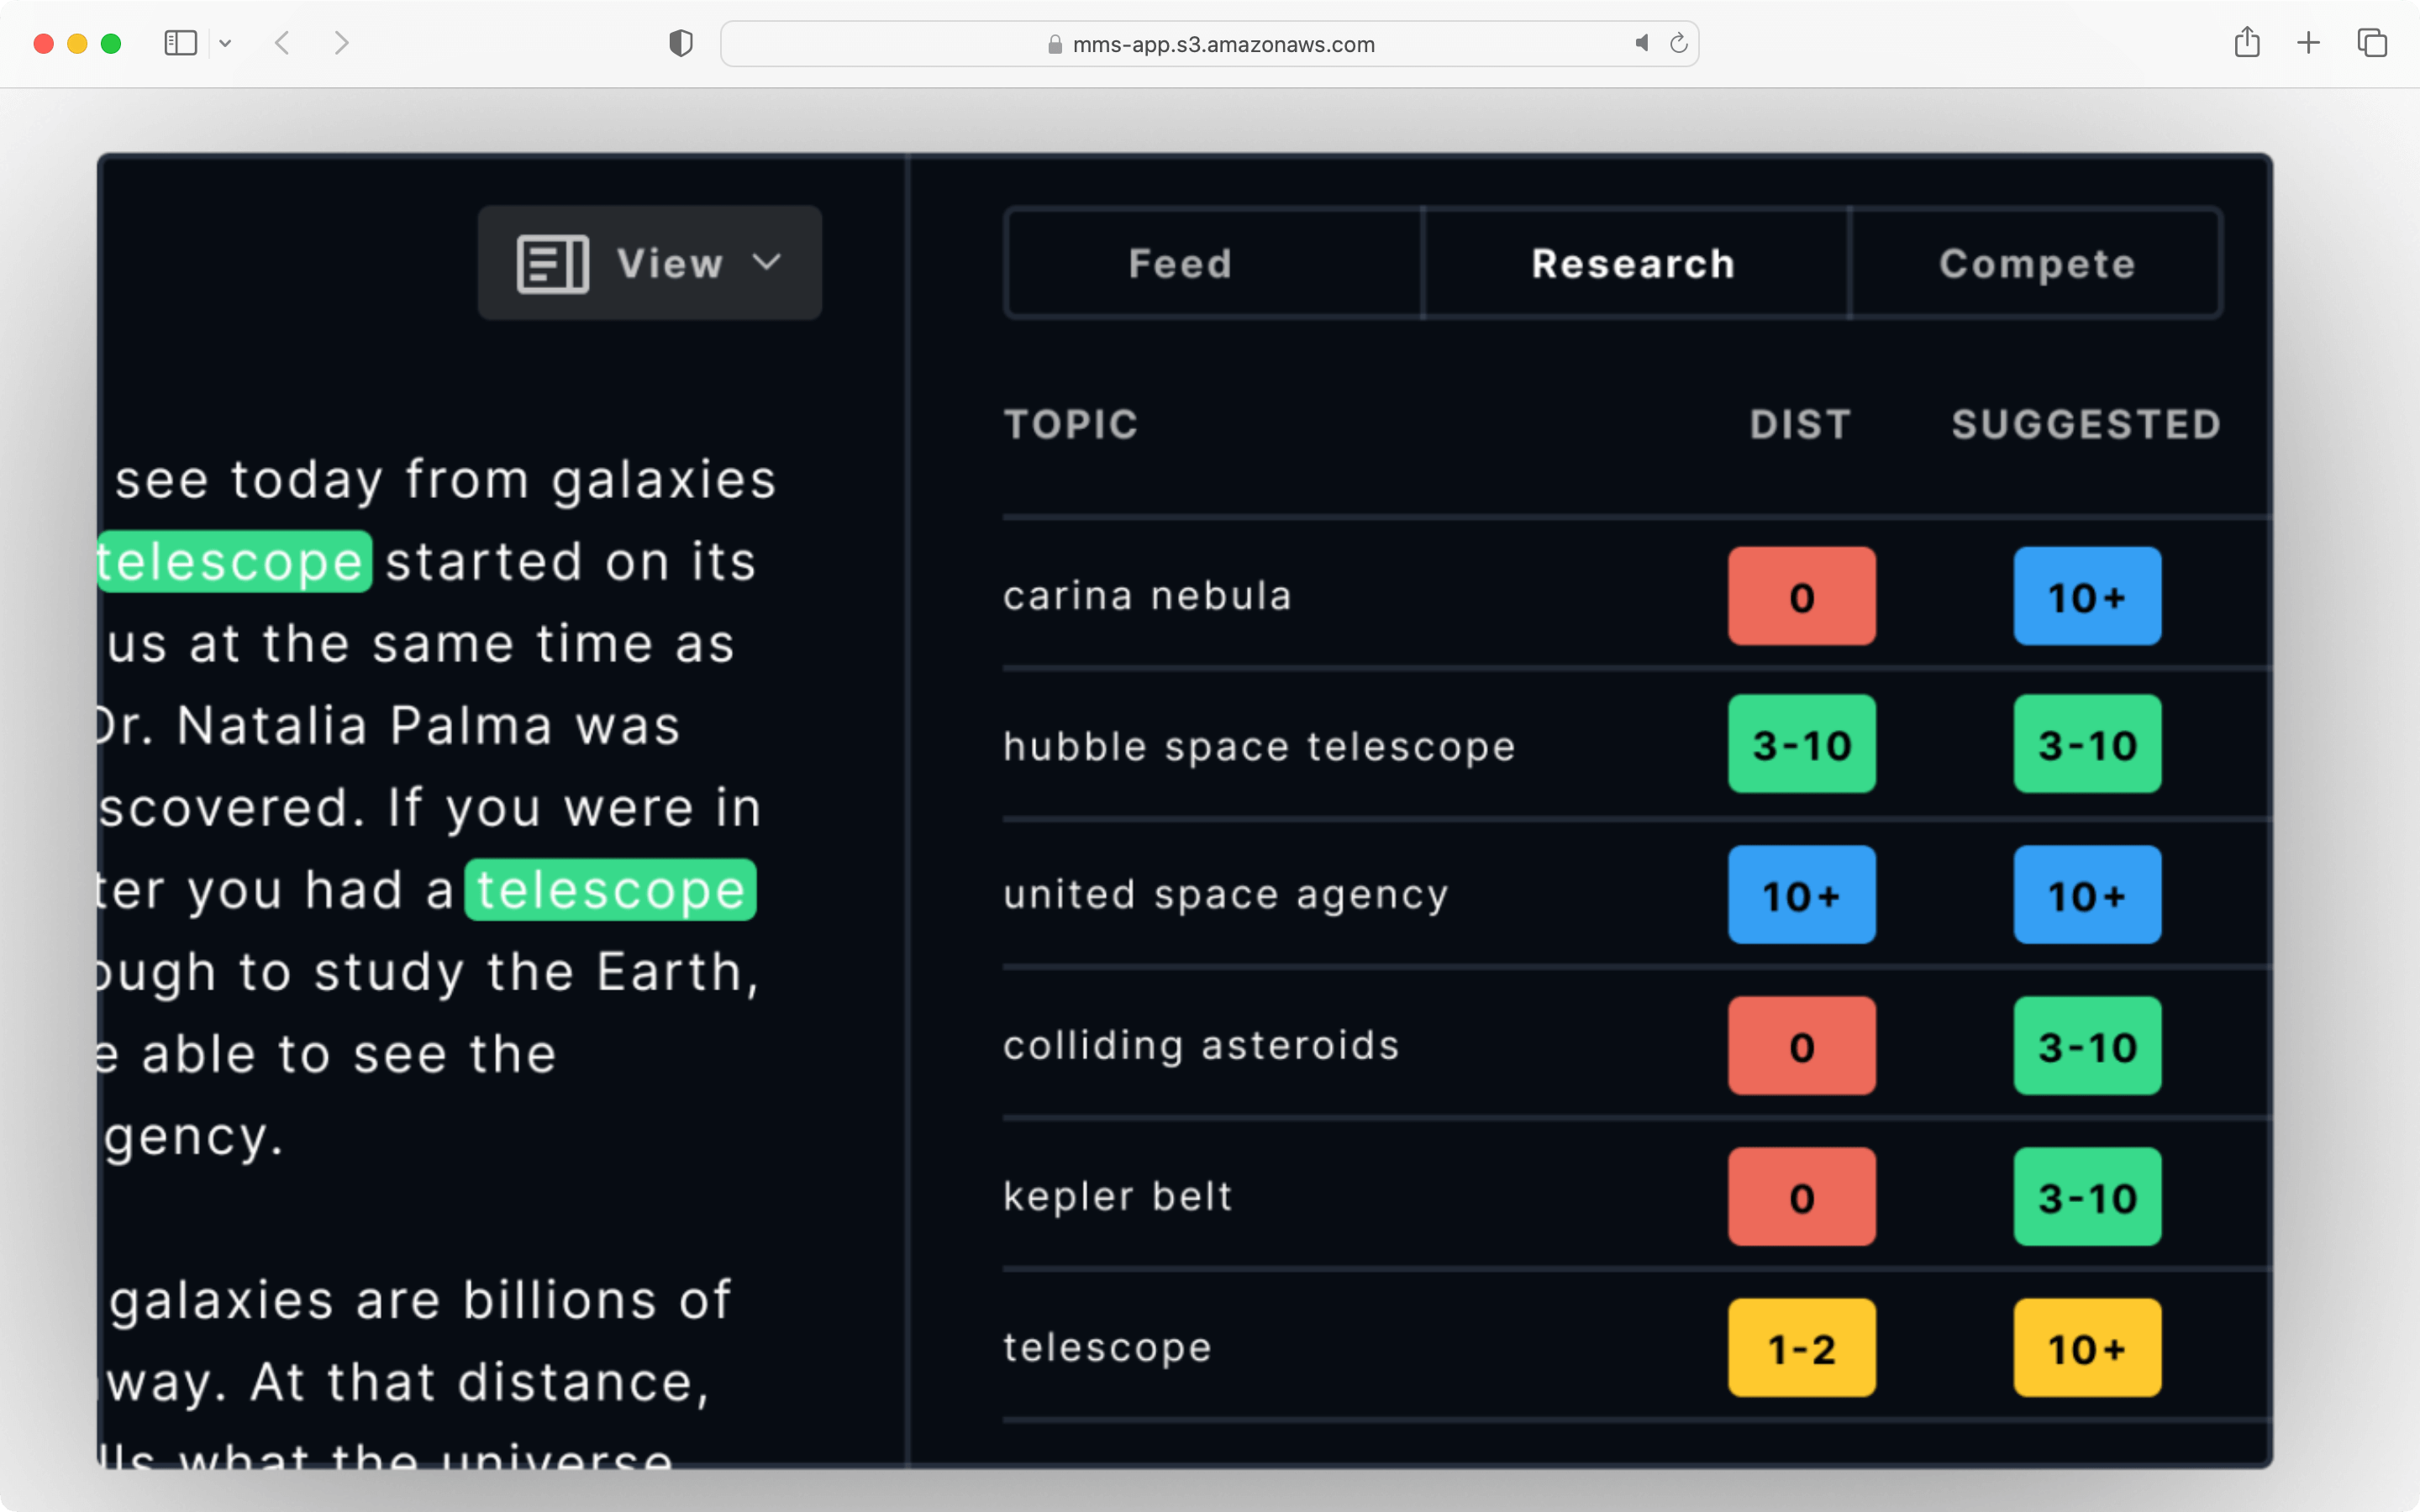Click the privacy shield icon in address bar

click(x=680, y=42)
